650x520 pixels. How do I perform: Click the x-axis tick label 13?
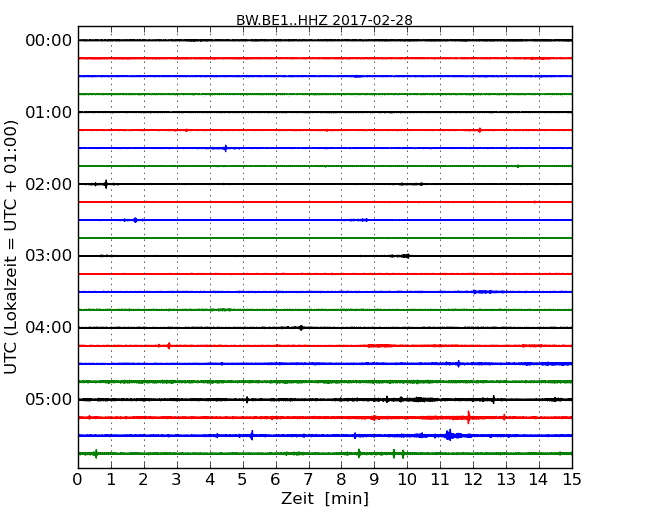point(506,479)
